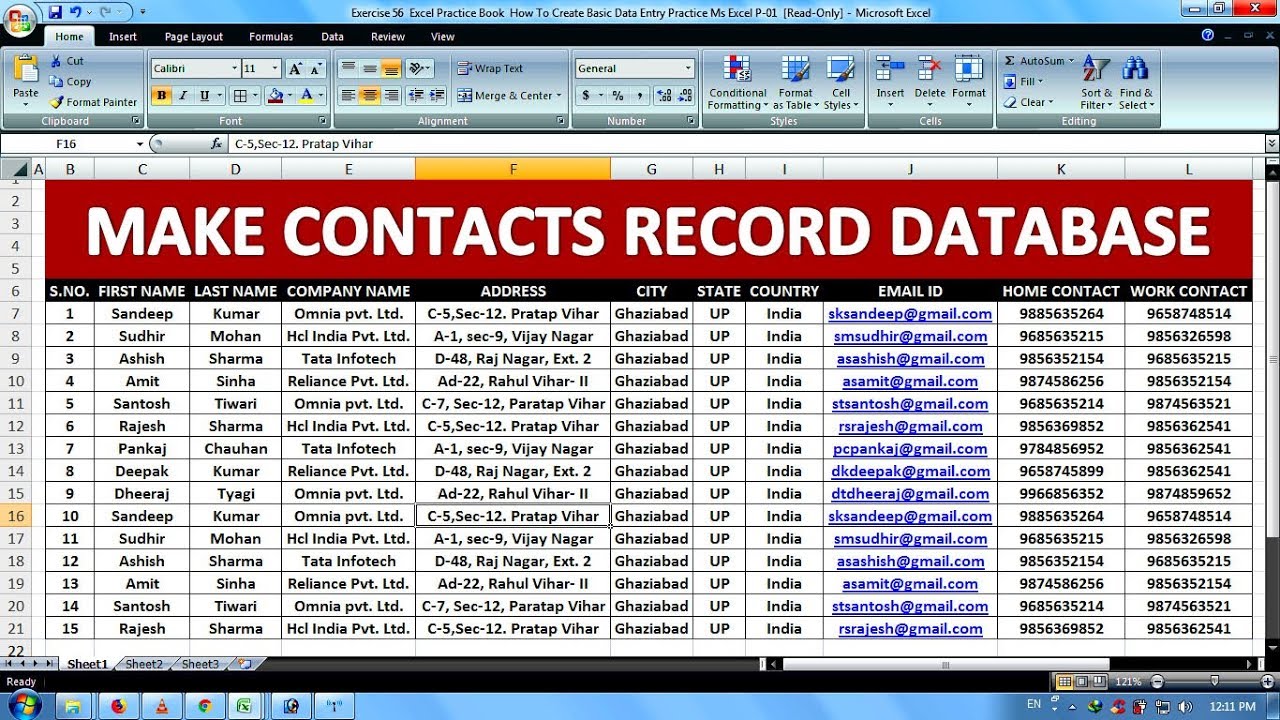Screen dimensions: 1280x720
Task: Open the Font Color picker arrow
Action: pyautogui.click(x=320, y=96)
